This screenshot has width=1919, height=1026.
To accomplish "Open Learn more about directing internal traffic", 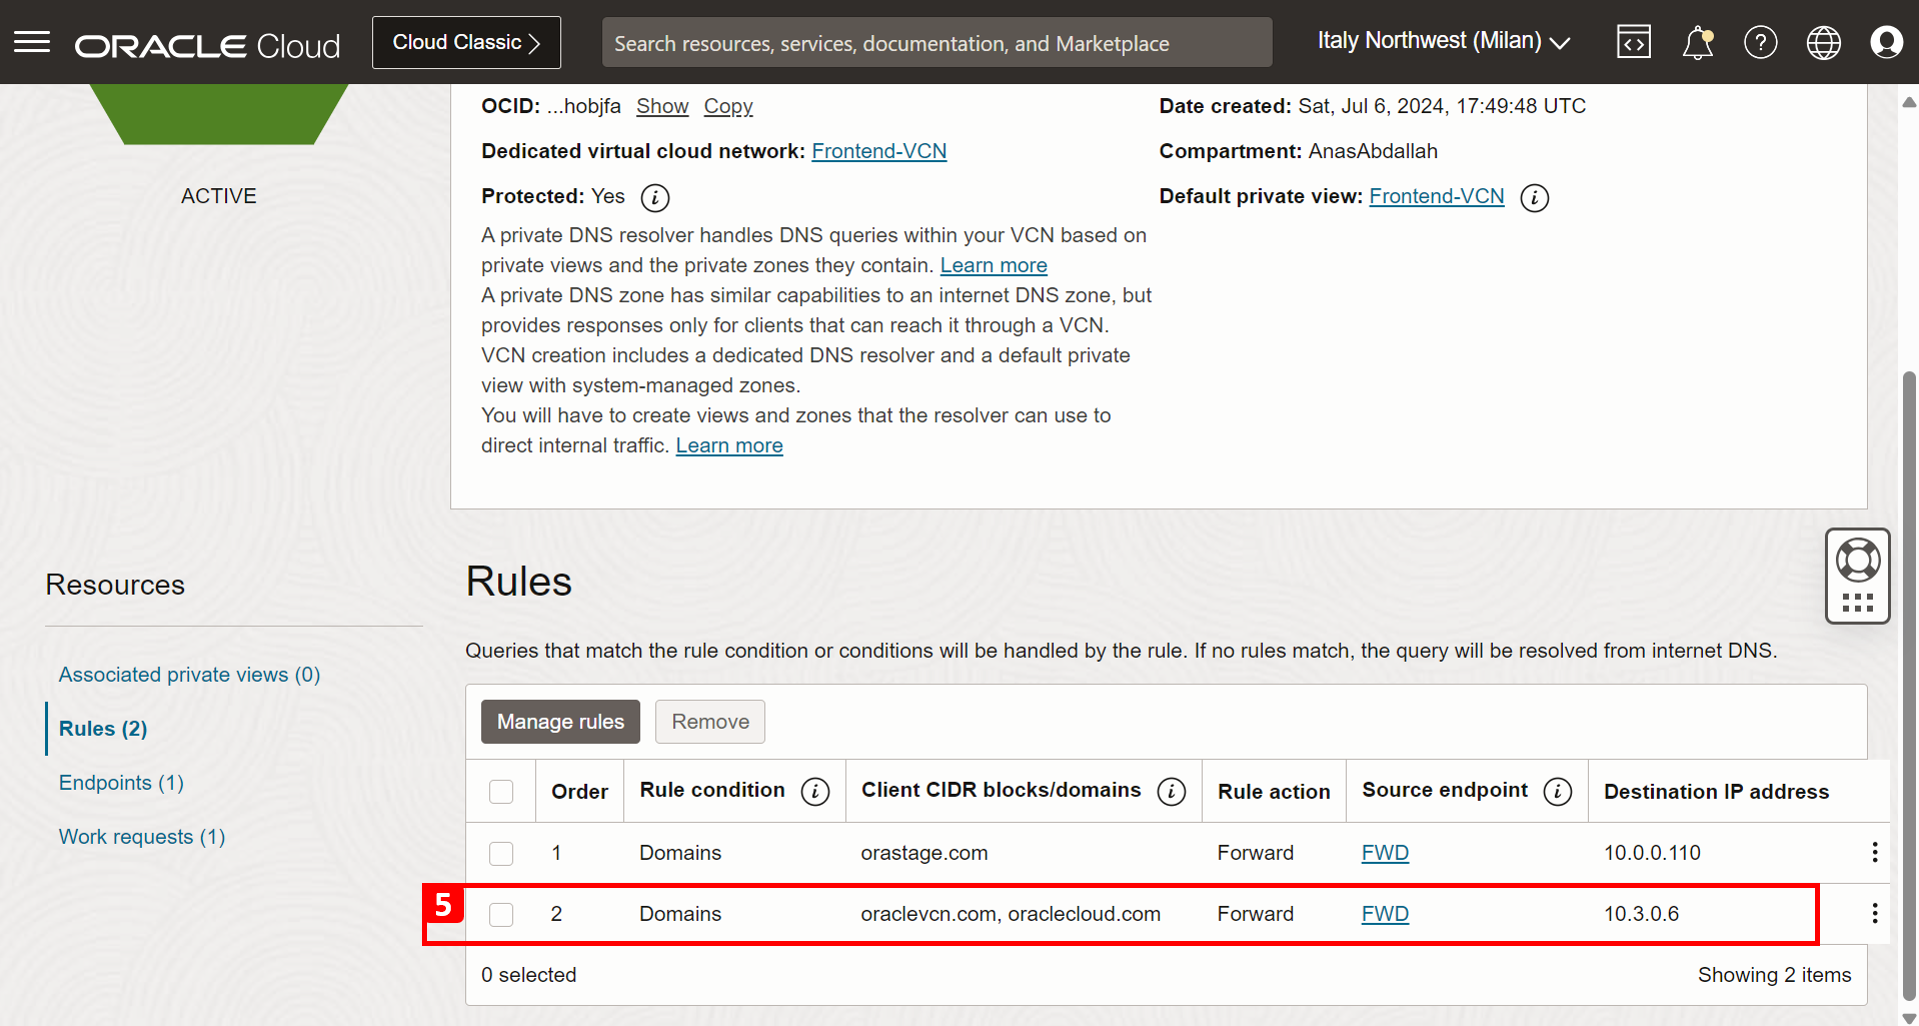I will coord(729,445).
